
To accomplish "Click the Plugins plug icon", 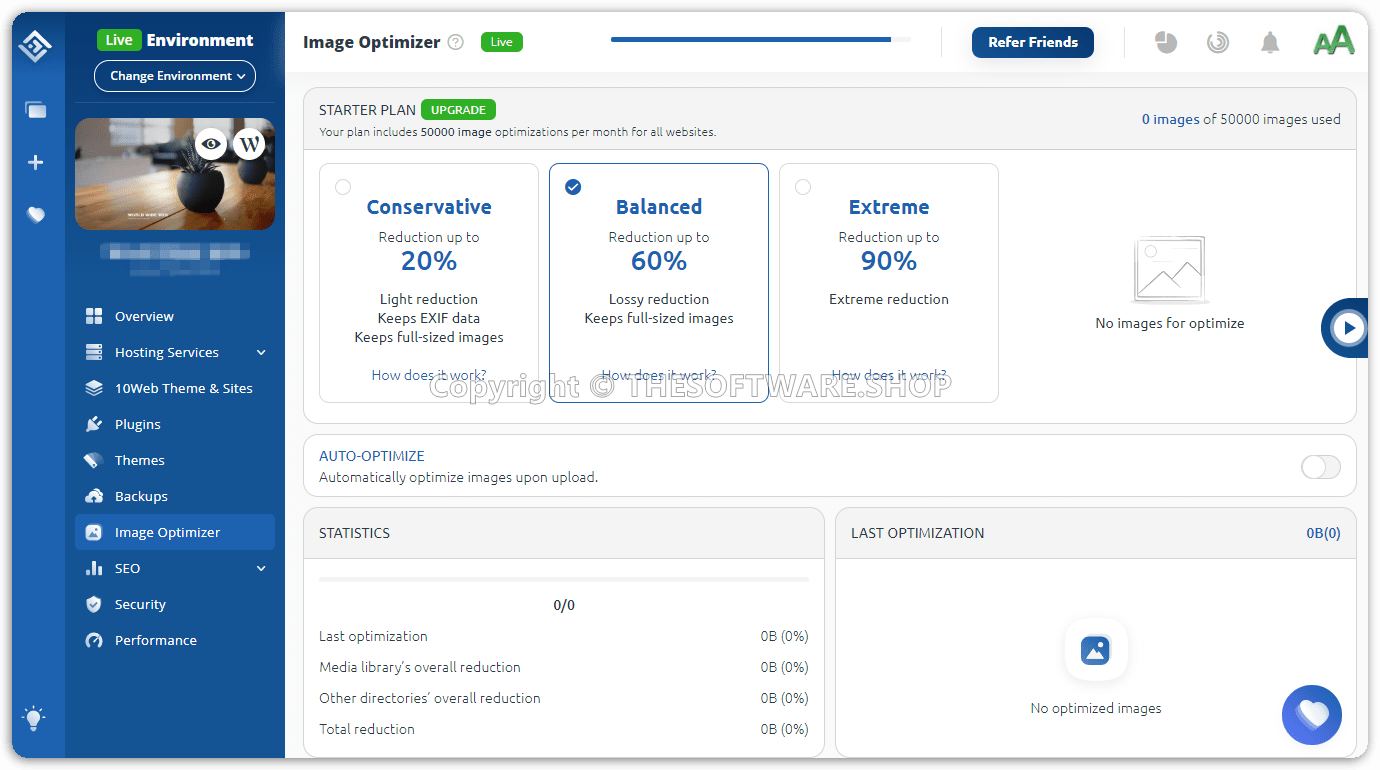I will tap(94, 424).
